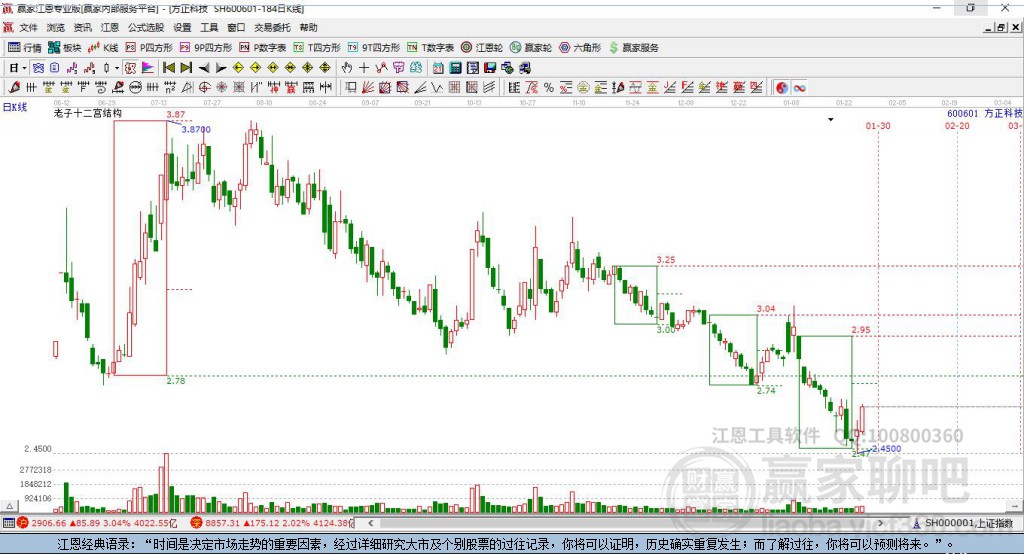Expand the 日 period dropdown

click(24, 68)
